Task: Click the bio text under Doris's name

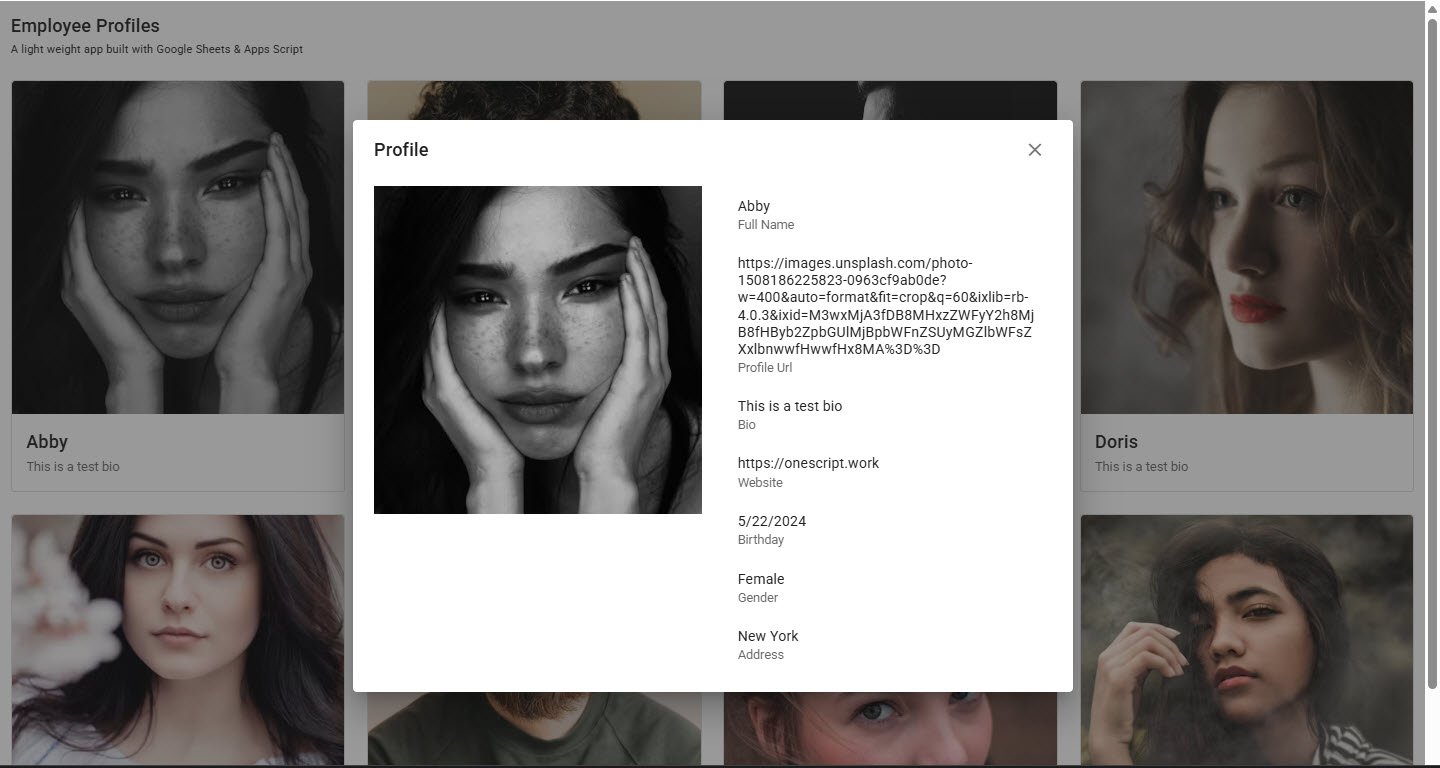Action: 1142,467
